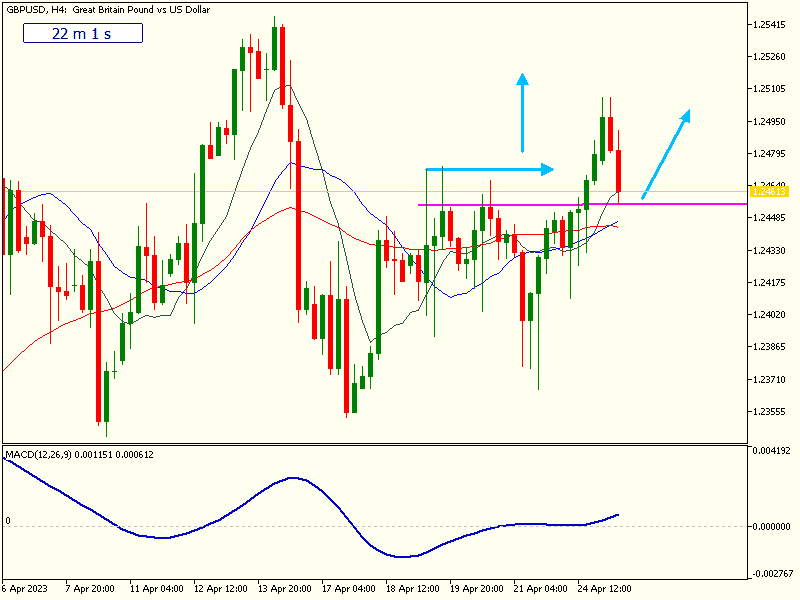Click the 1.25410 price axis label
The height and width of the screenshot is (600, 800).
pyautogui.click(x=772, y=24)
